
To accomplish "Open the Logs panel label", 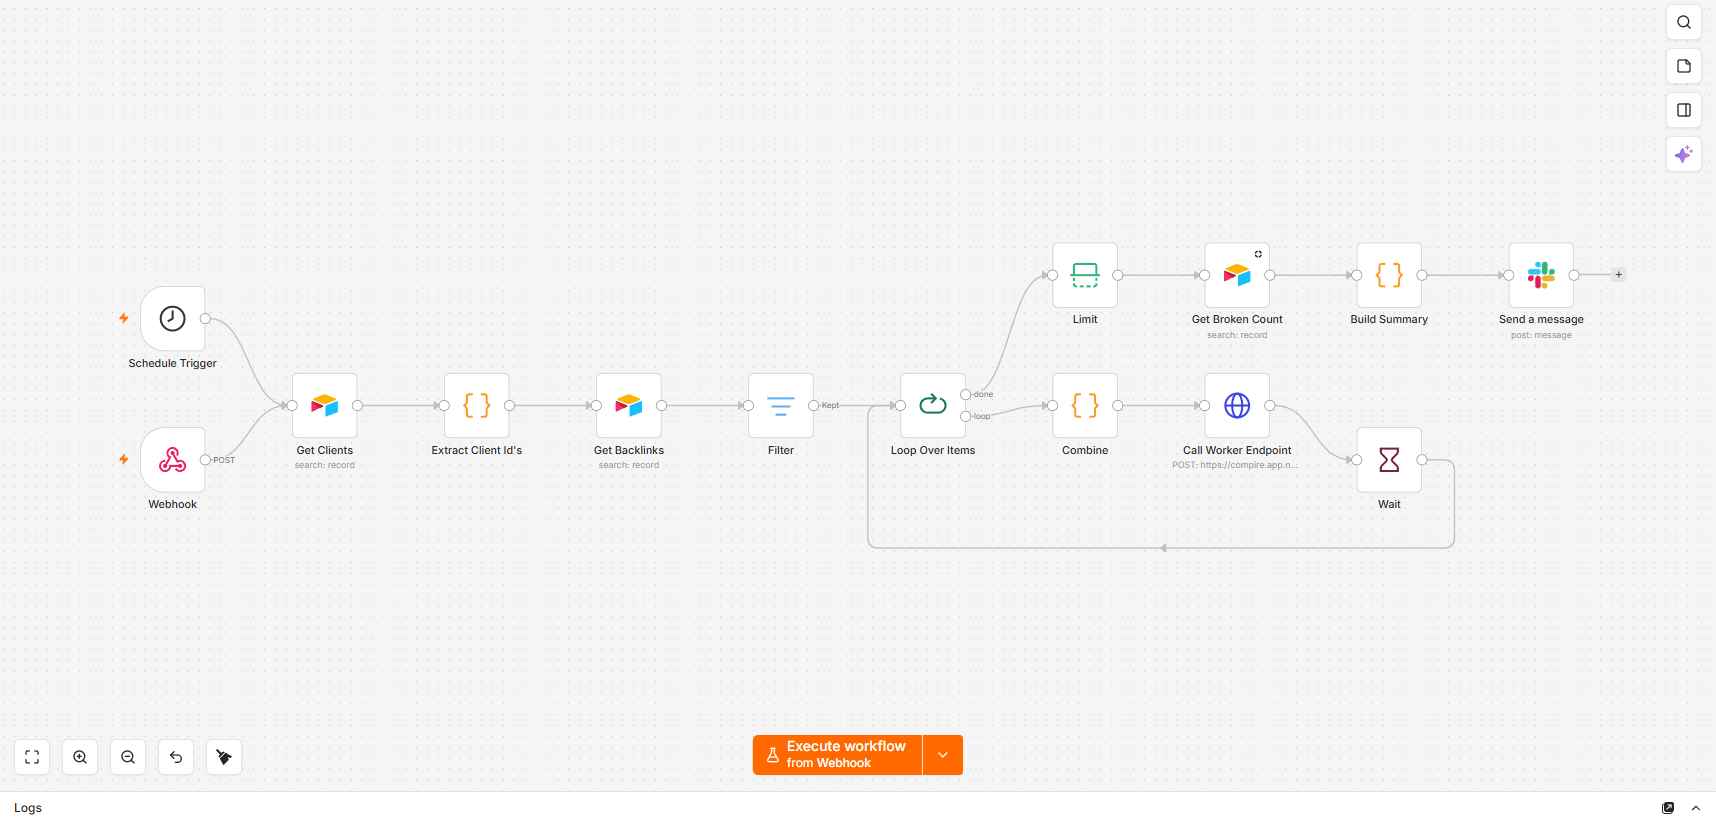I will coord(28,808).
